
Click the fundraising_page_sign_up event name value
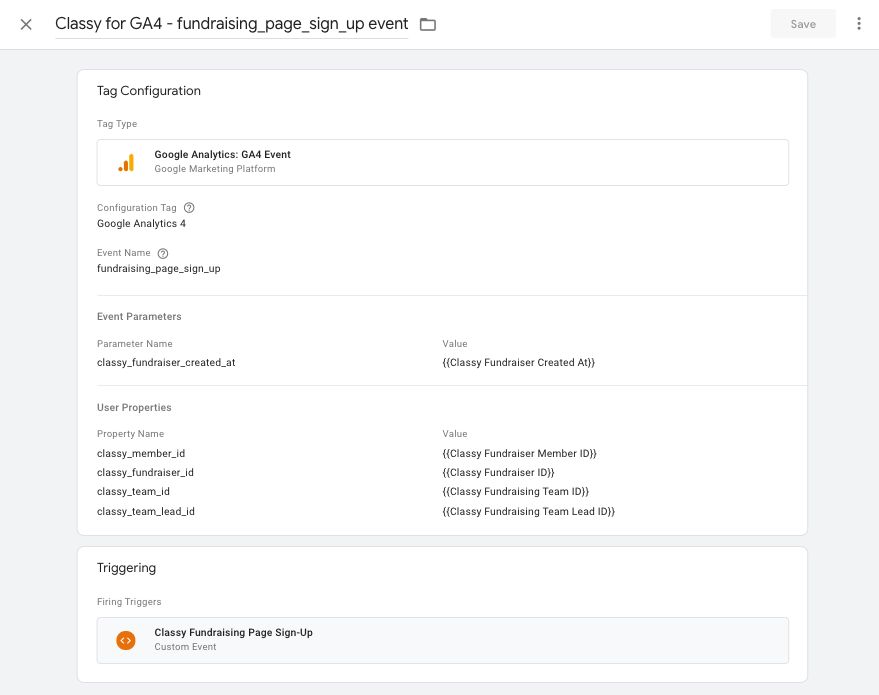pyautogui.click(x=159, y=268)
